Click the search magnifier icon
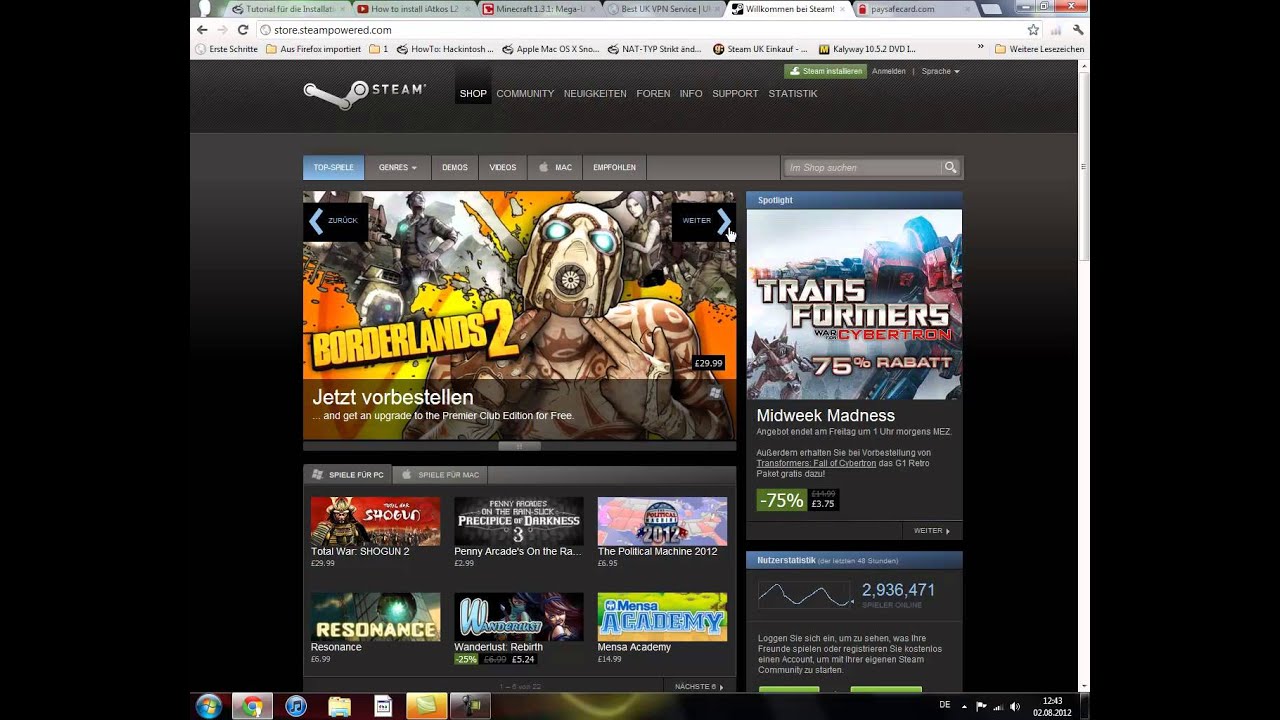 click(951, 167)
